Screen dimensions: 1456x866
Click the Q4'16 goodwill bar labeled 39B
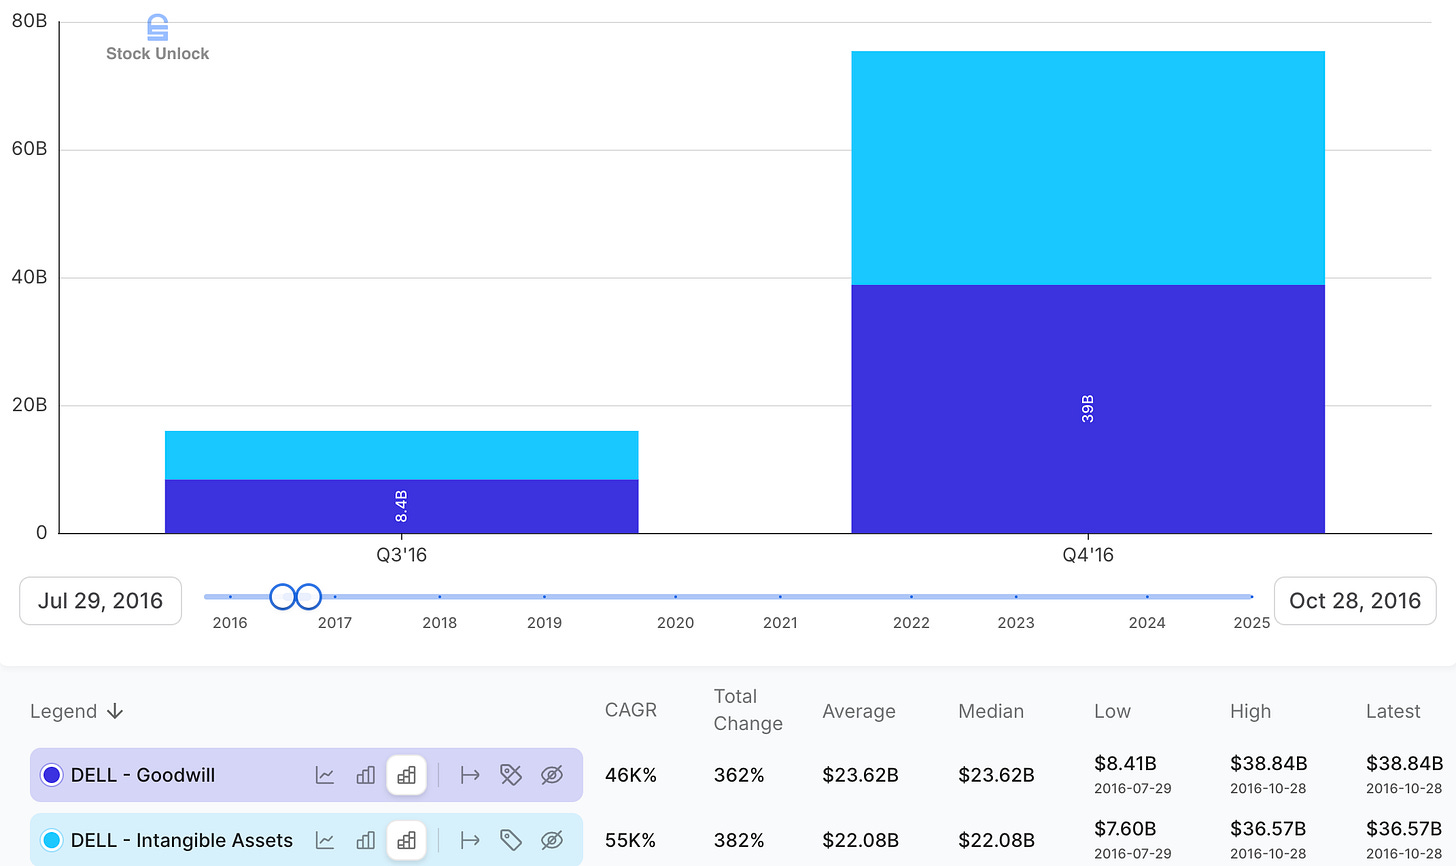coord(1088,409)
